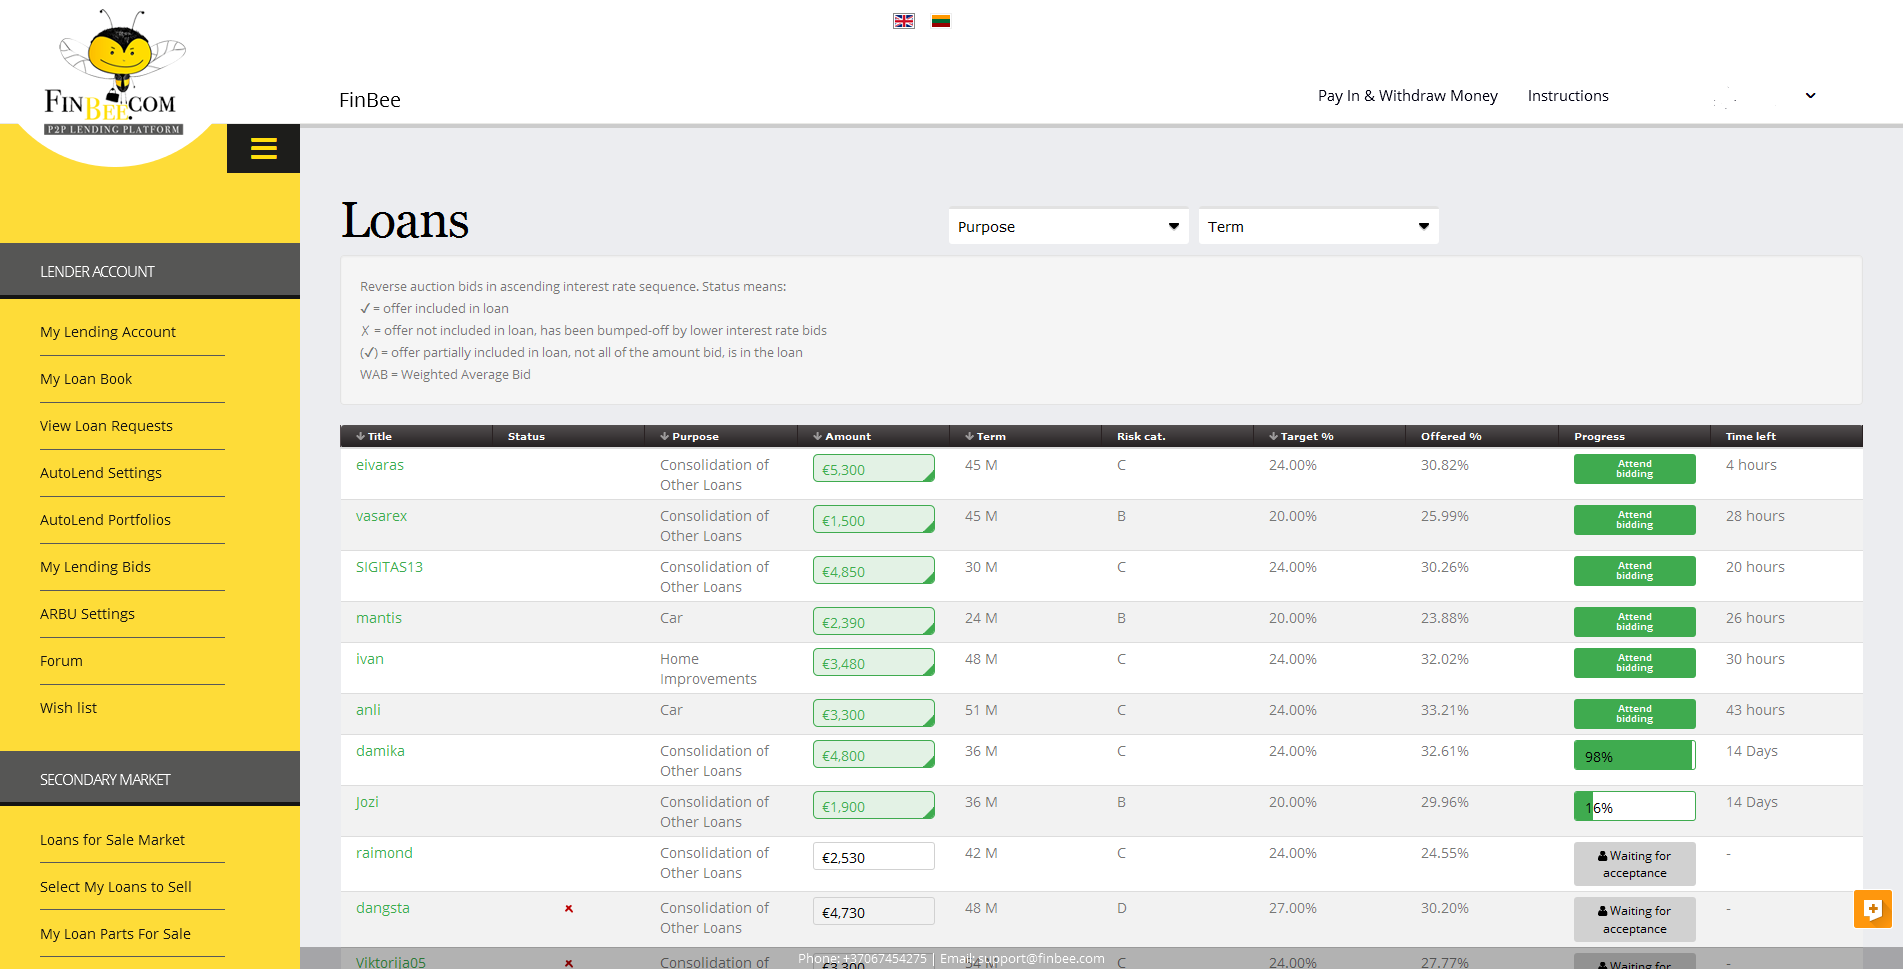Sort loans by Target % column
The image size is (1903, 969).
(x=1301, y=436)
